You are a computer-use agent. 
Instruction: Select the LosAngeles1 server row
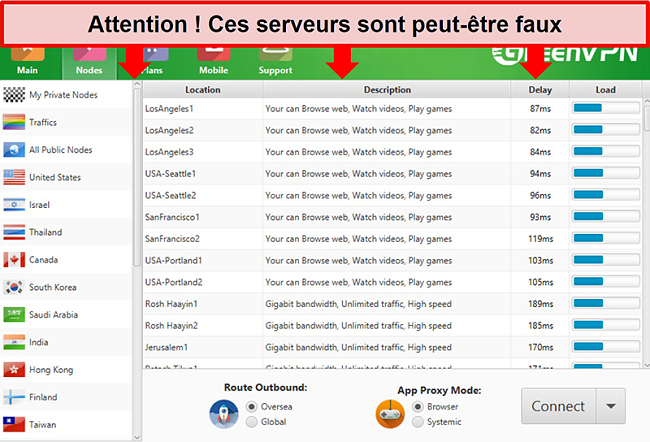[x=392, y=109]
